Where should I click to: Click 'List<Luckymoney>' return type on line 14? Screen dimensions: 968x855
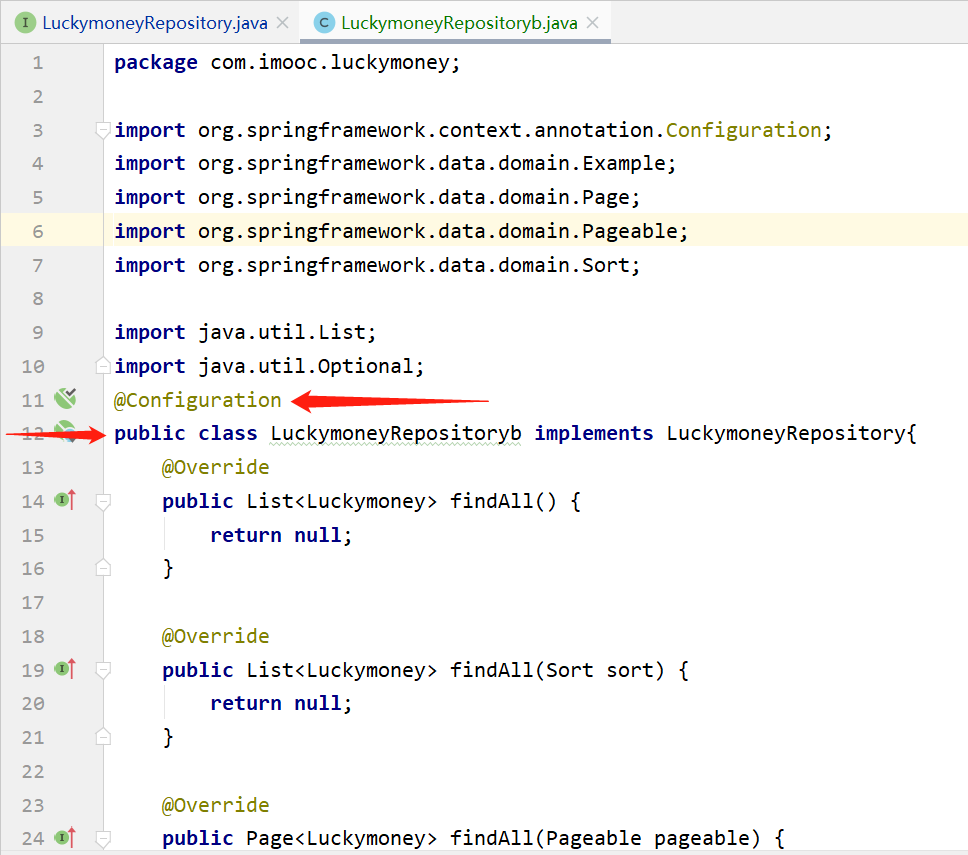(x=341, y=501)
